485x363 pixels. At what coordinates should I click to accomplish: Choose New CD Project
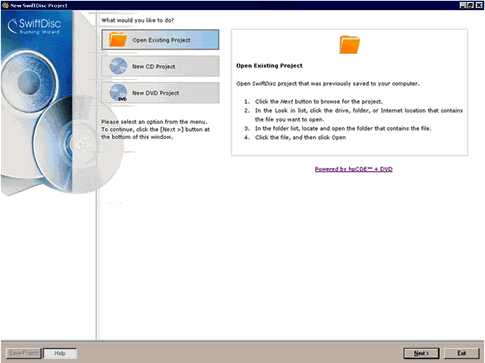(160, 66)
